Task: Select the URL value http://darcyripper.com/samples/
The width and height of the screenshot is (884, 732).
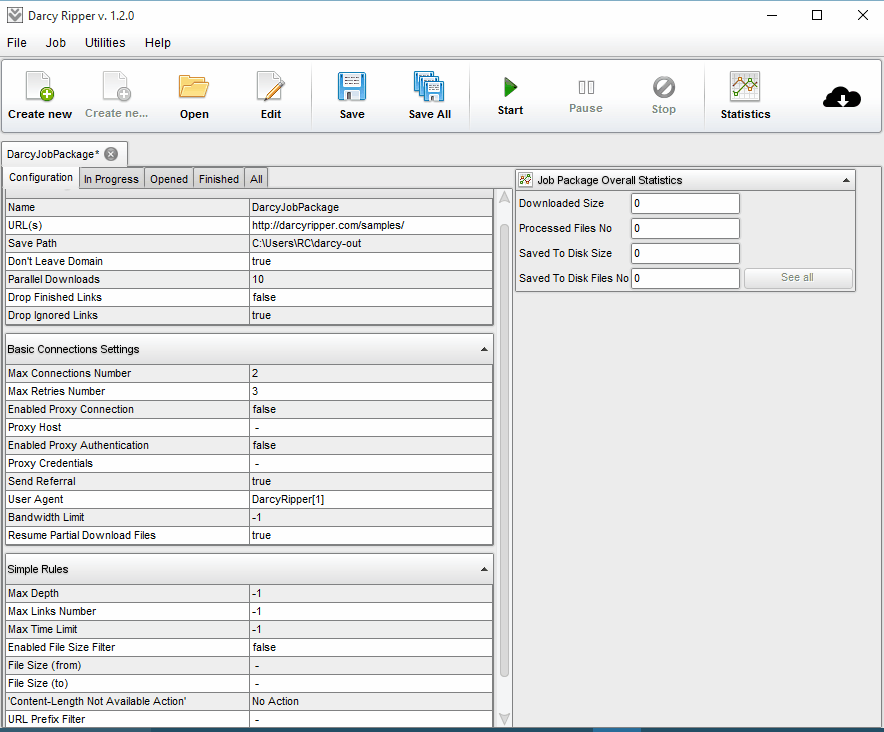Action: [328, 226]
